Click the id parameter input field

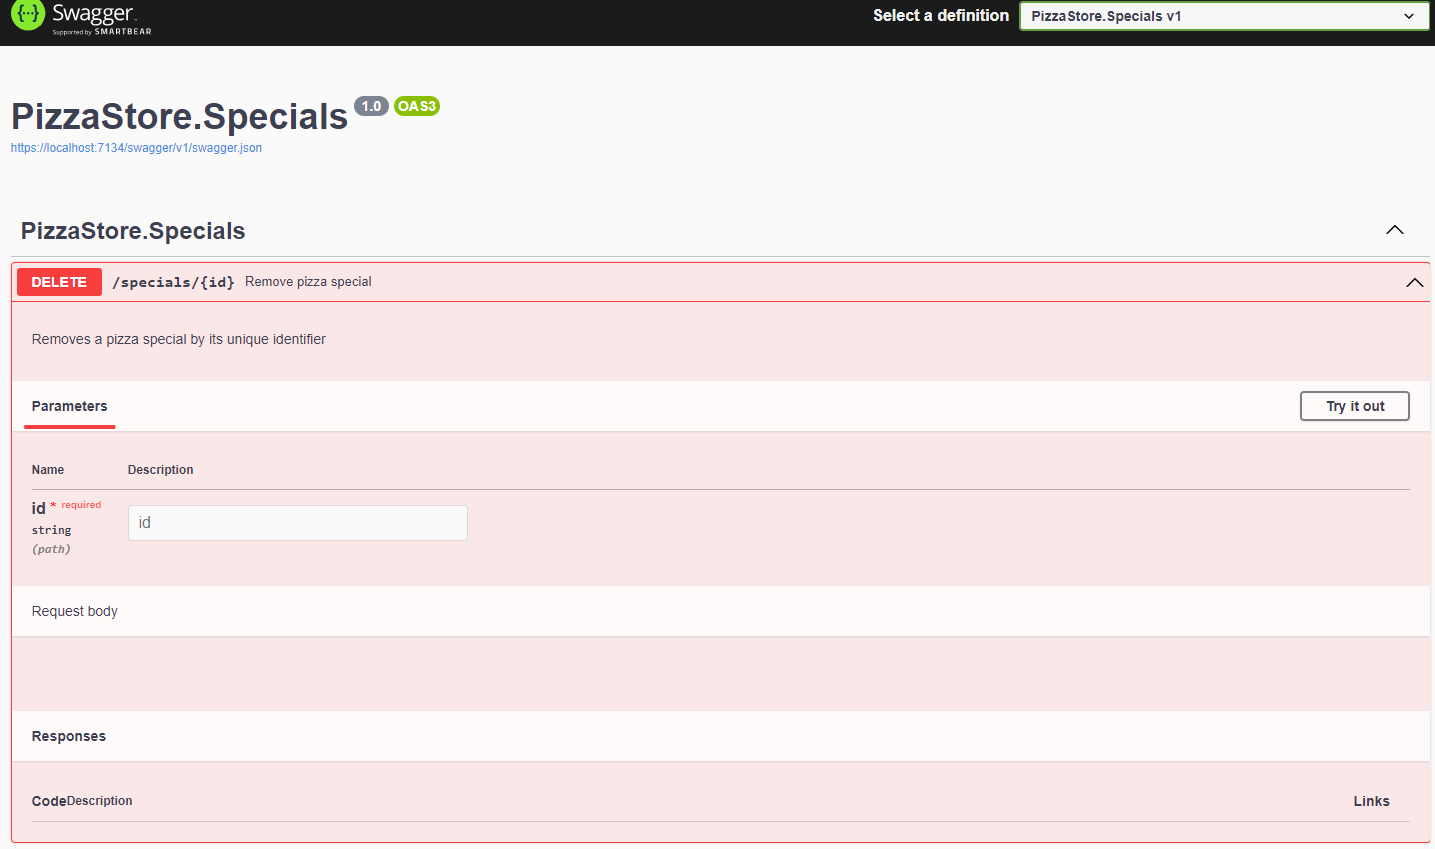coord(298,523)
